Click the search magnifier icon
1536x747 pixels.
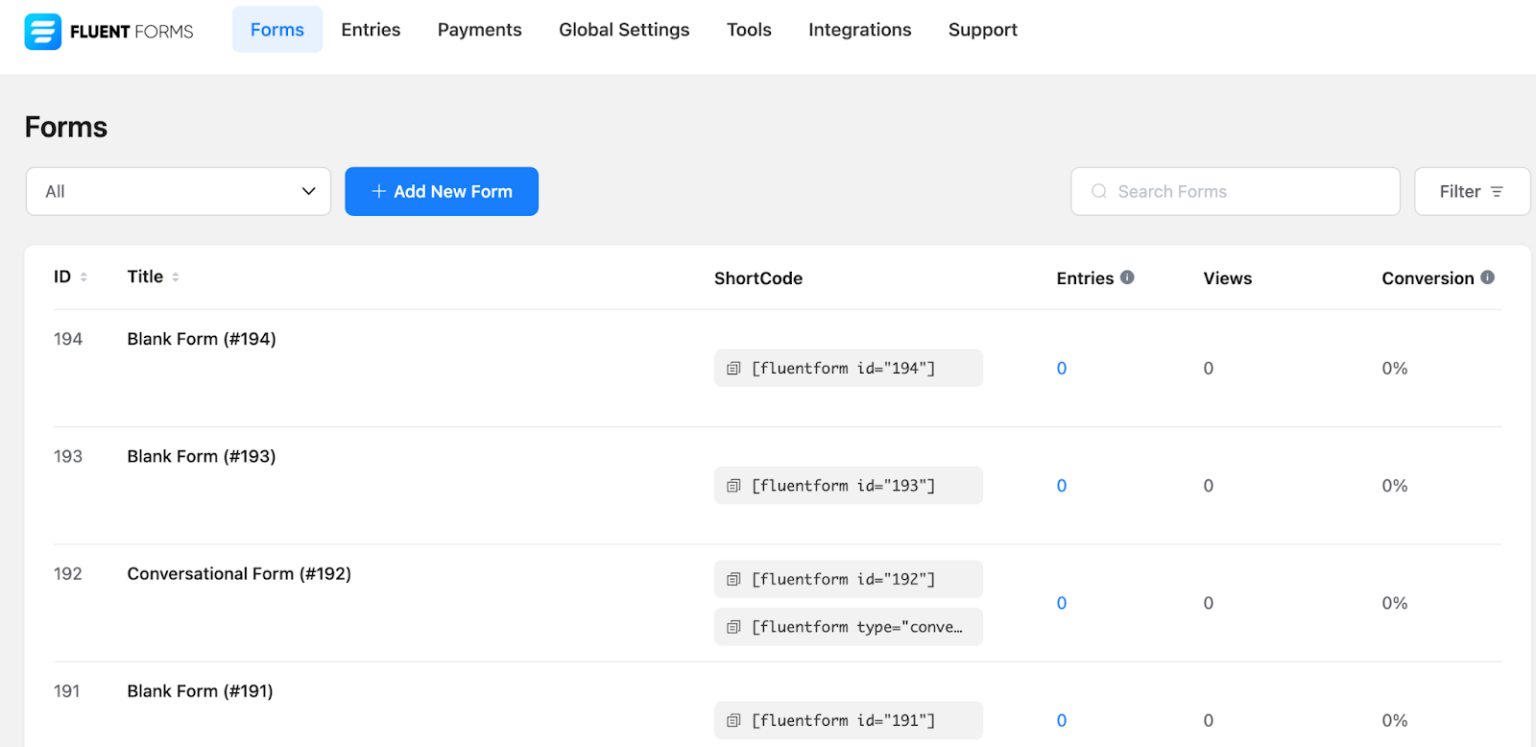[x=1099, y=191]
